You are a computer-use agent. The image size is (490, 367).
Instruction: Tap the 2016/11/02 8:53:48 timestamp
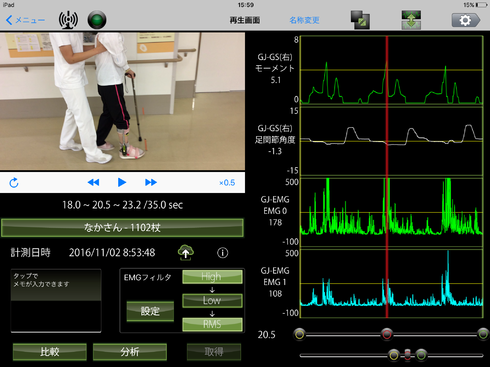point(112,253)
